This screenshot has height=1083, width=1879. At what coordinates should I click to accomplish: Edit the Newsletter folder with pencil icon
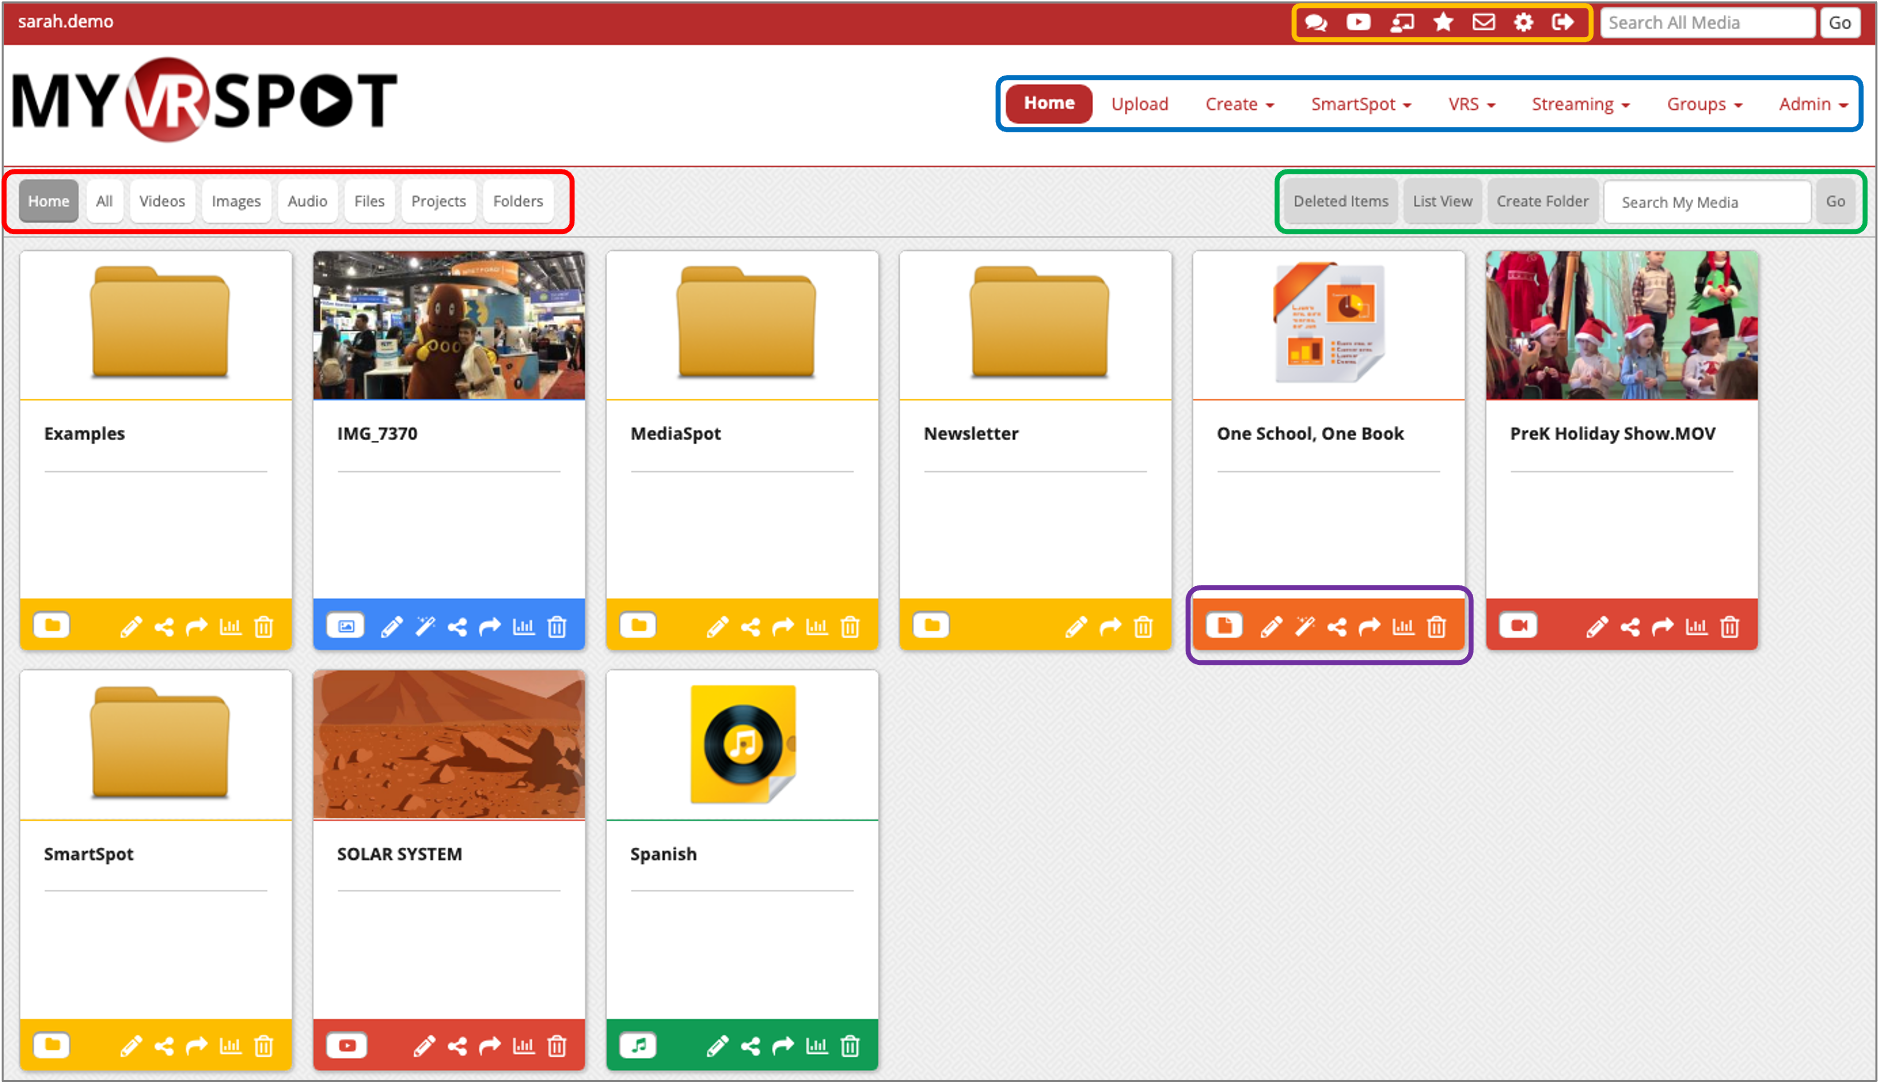coord(1076,627)
